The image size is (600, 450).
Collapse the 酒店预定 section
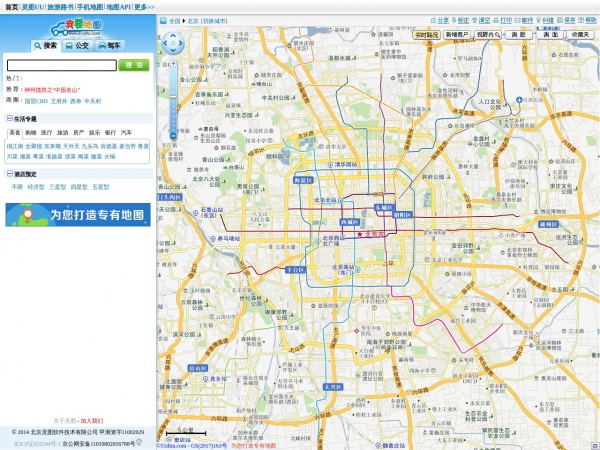10,174
